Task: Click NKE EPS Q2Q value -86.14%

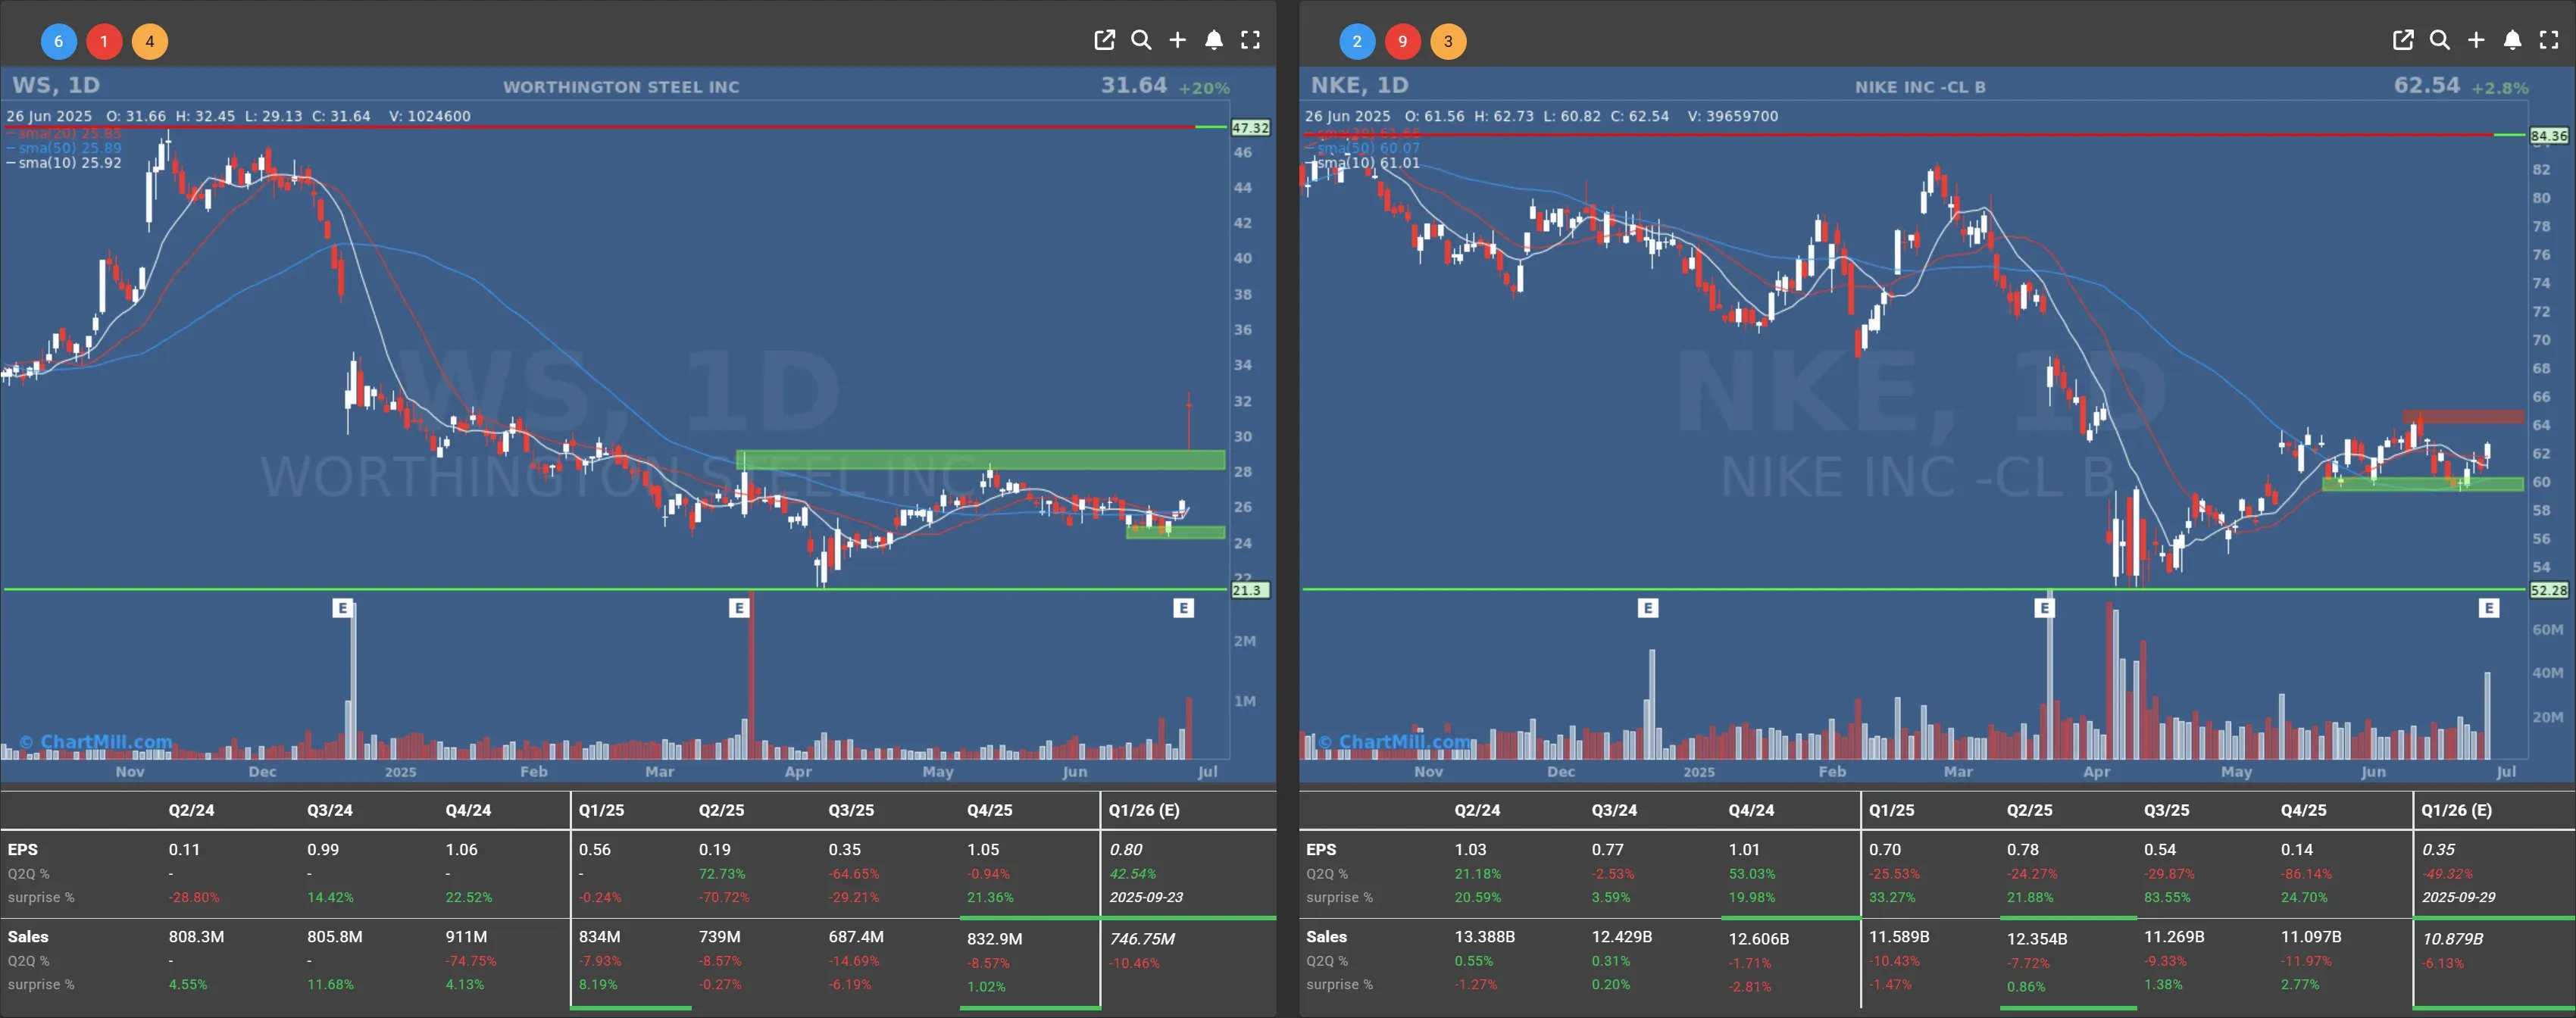Action: coord(2306,873)
